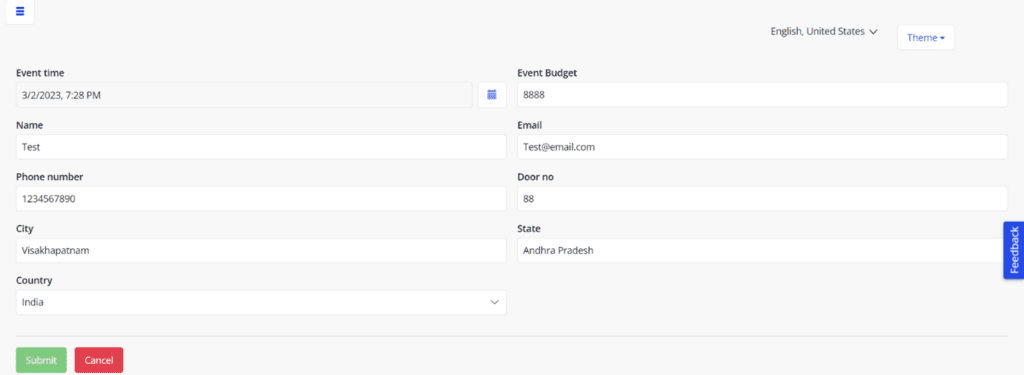Open the Feedback side tab
Image resolution: width=1024 pixels, height=375 pixels.
click(1014, 250)
